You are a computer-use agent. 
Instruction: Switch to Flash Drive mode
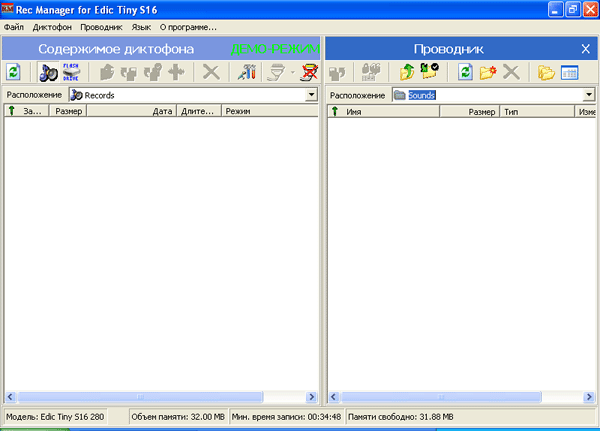pos(71,72)
